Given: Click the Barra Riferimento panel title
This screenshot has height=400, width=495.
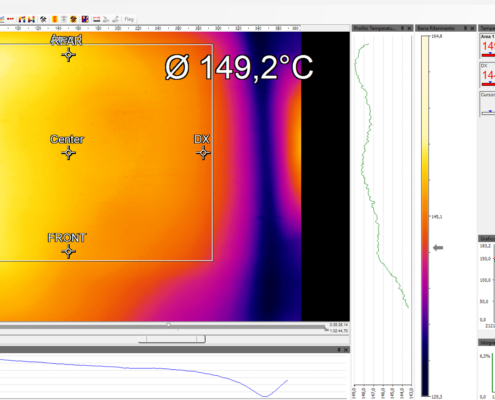Looking at the screenshot, I should 436,28.
